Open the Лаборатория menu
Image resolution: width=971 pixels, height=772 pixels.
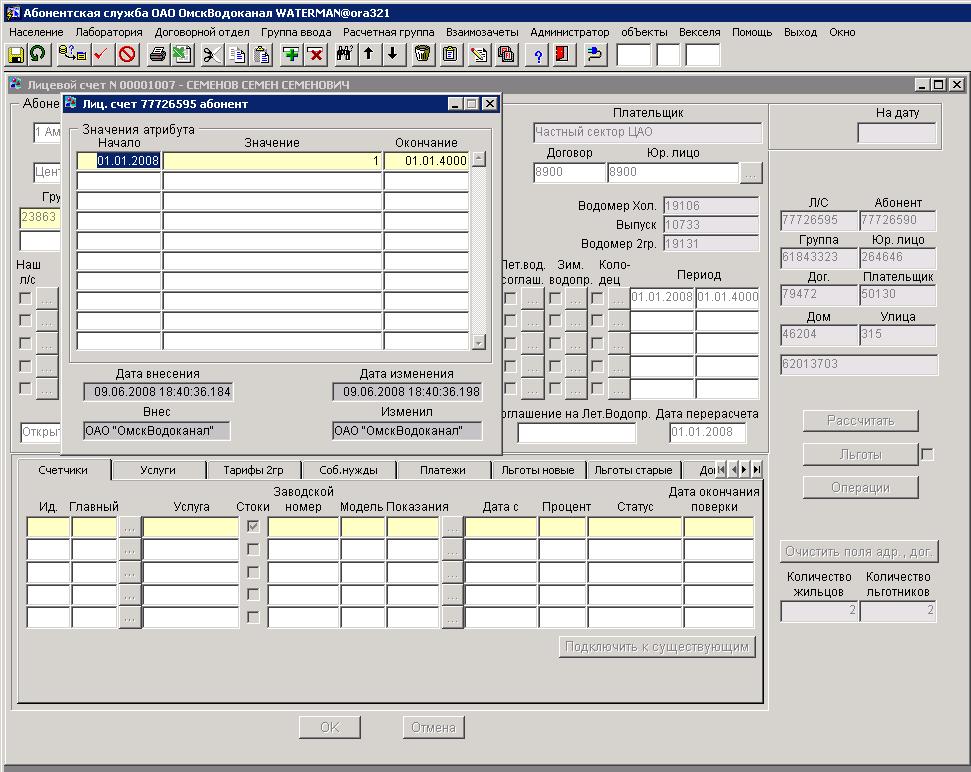click(x=109, y=32)
